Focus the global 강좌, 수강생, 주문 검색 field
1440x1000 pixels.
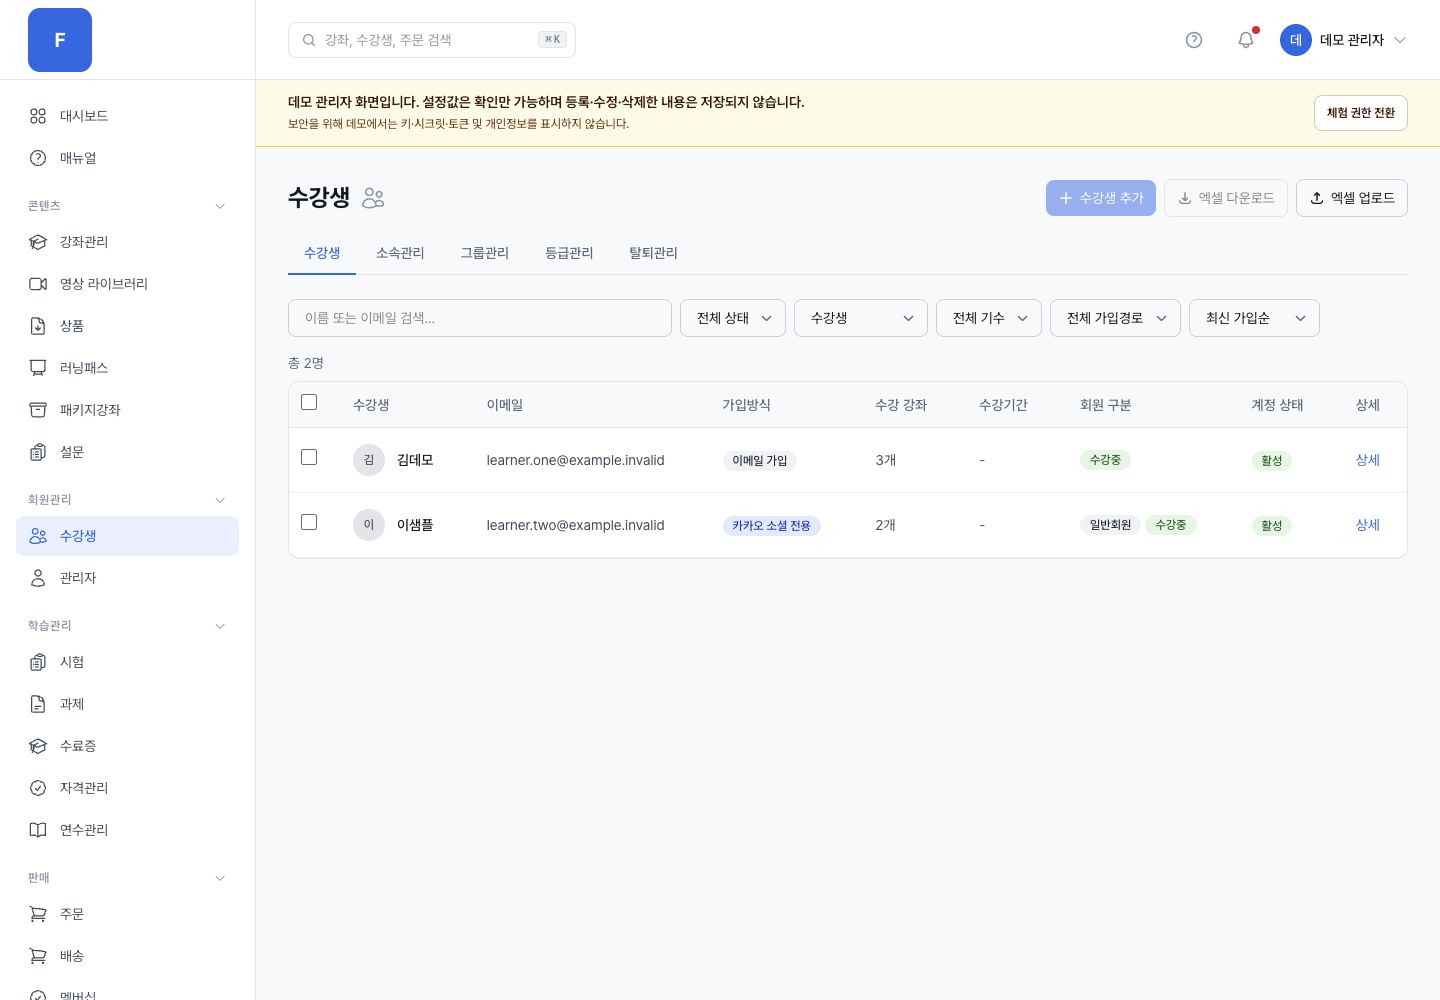432,40
